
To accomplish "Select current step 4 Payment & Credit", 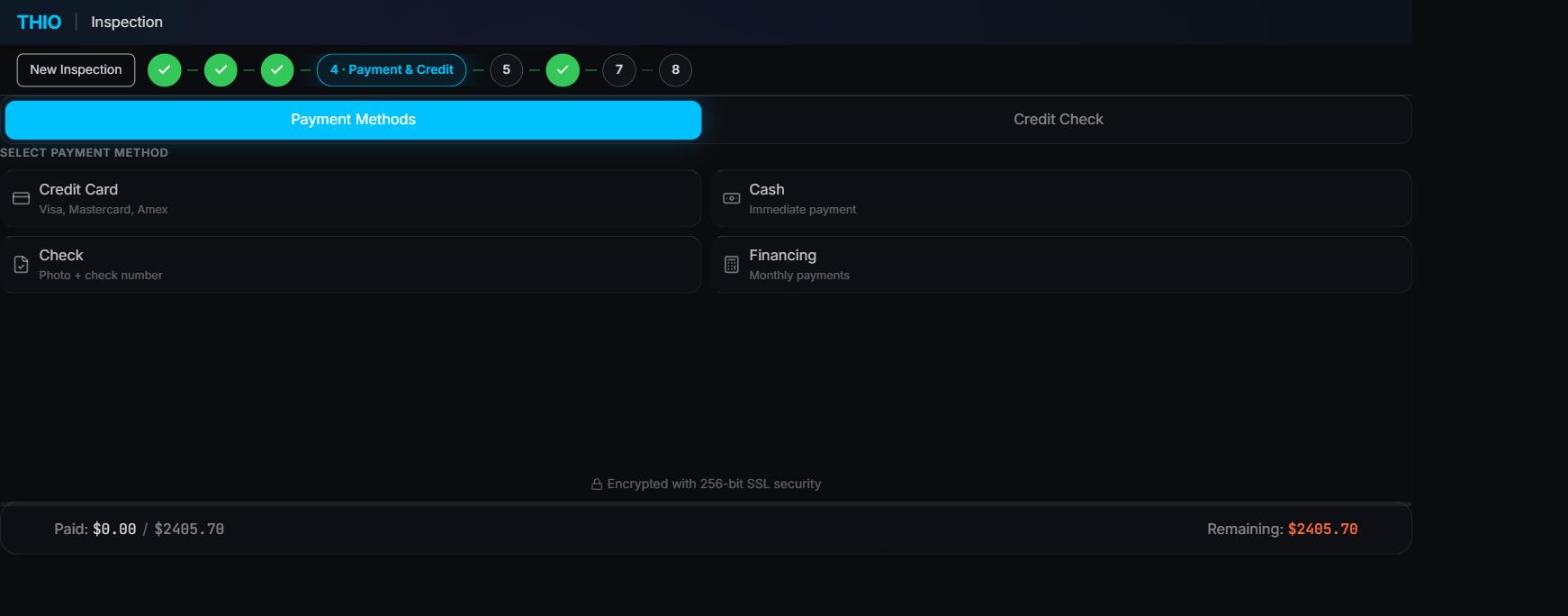I will point(392,70).
